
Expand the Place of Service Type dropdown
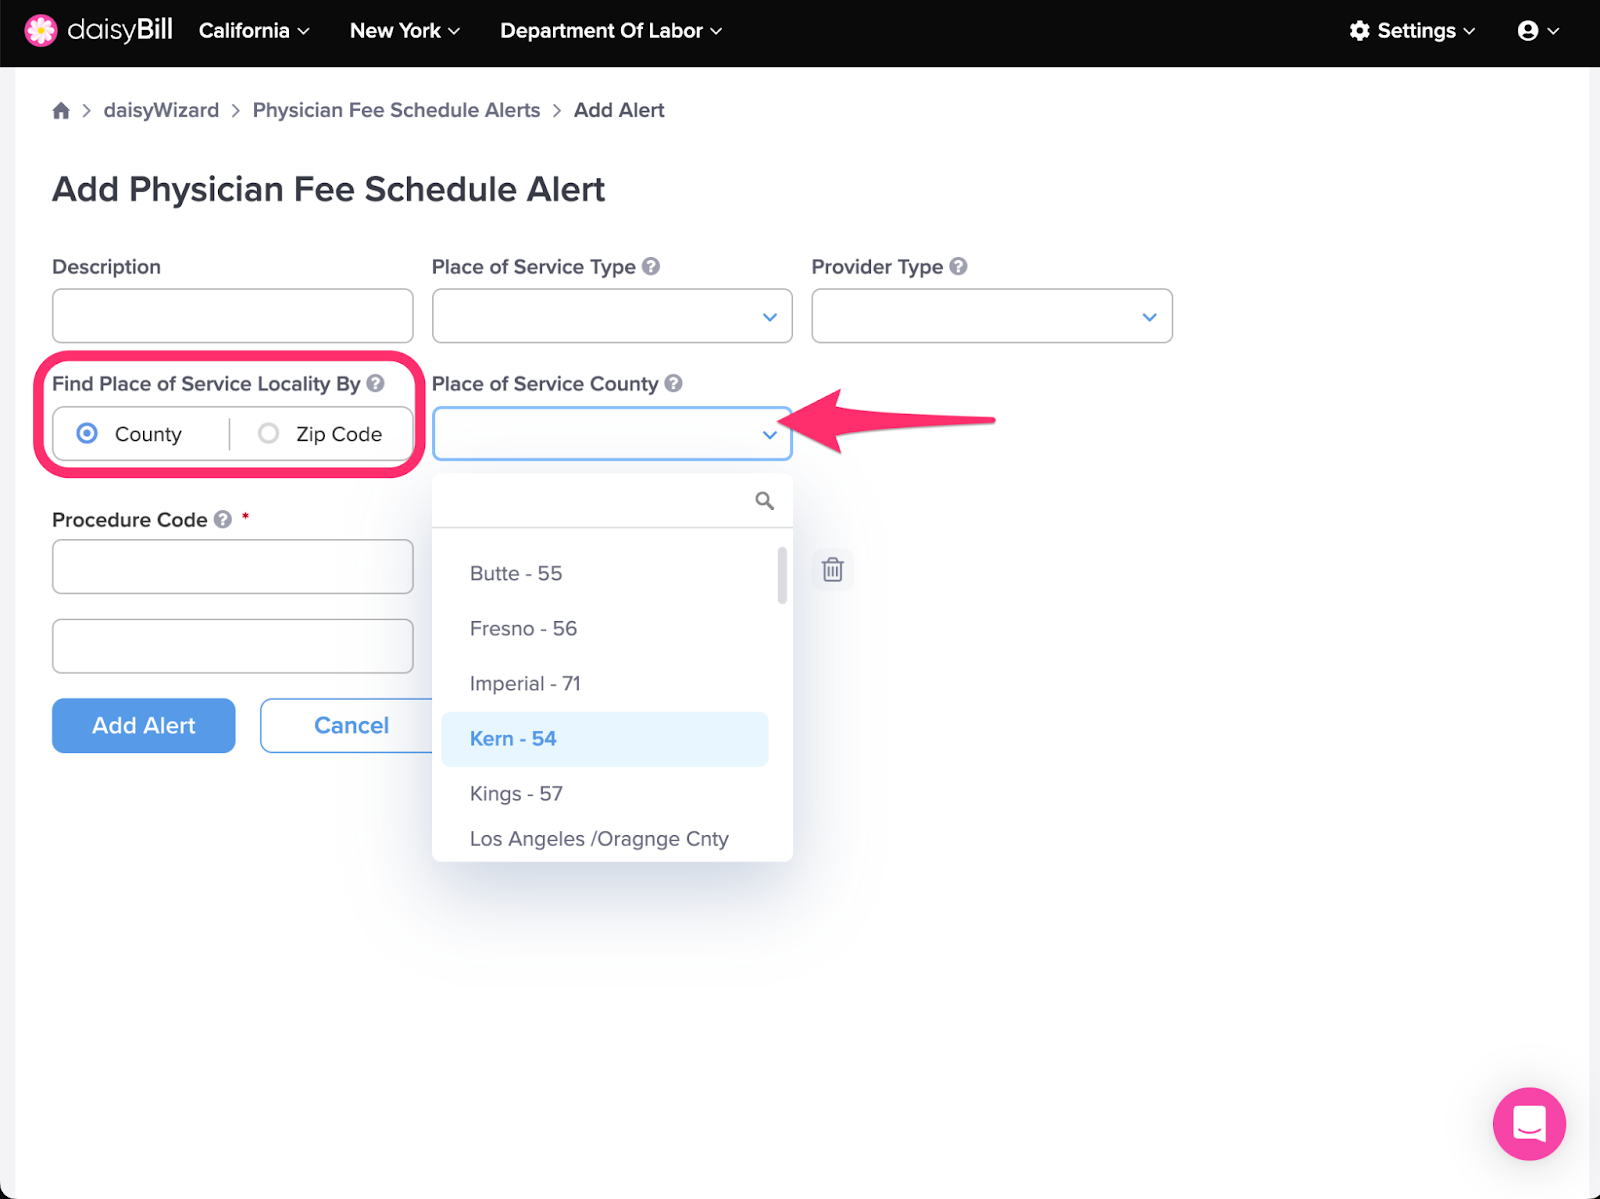(612, 316)
